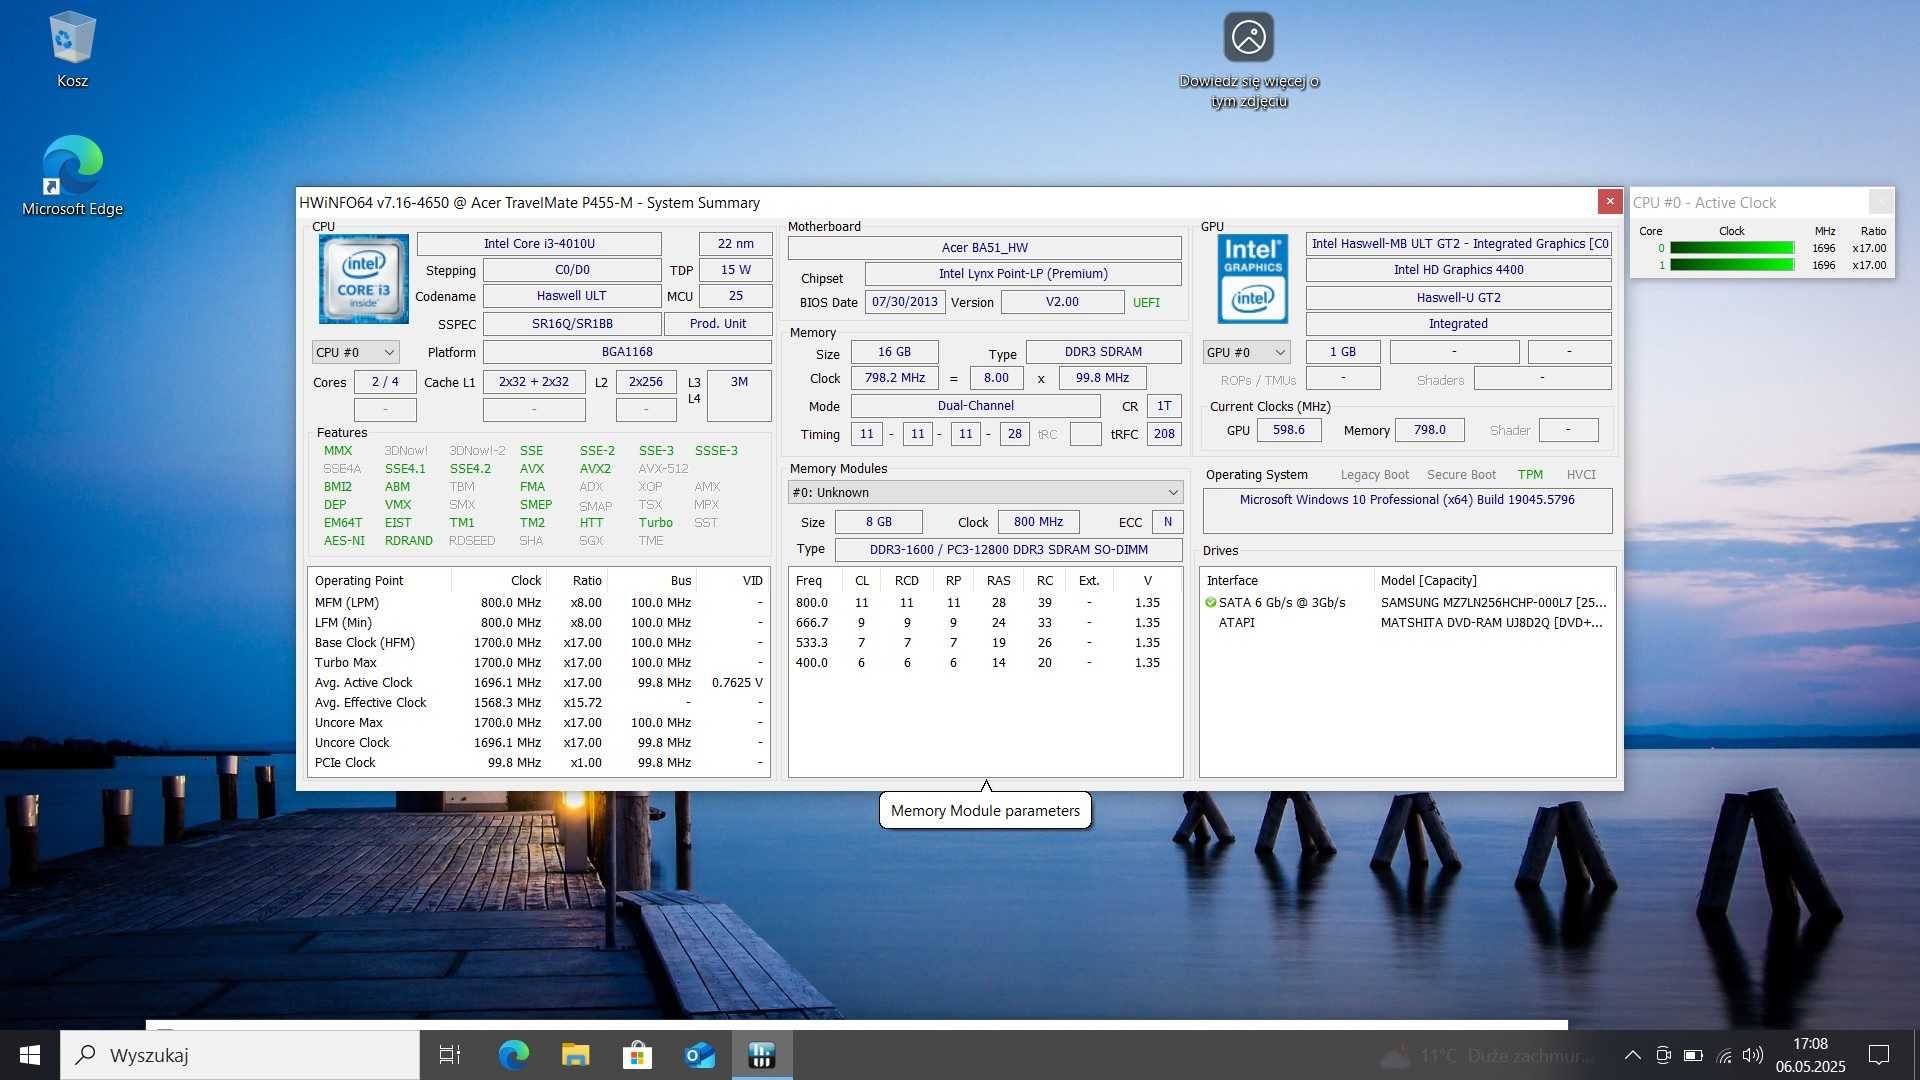Click the Model [Capacity] column header
Image resolution: width=1920 pixels, height=1080 pixels.
[x=1495, y=581]
